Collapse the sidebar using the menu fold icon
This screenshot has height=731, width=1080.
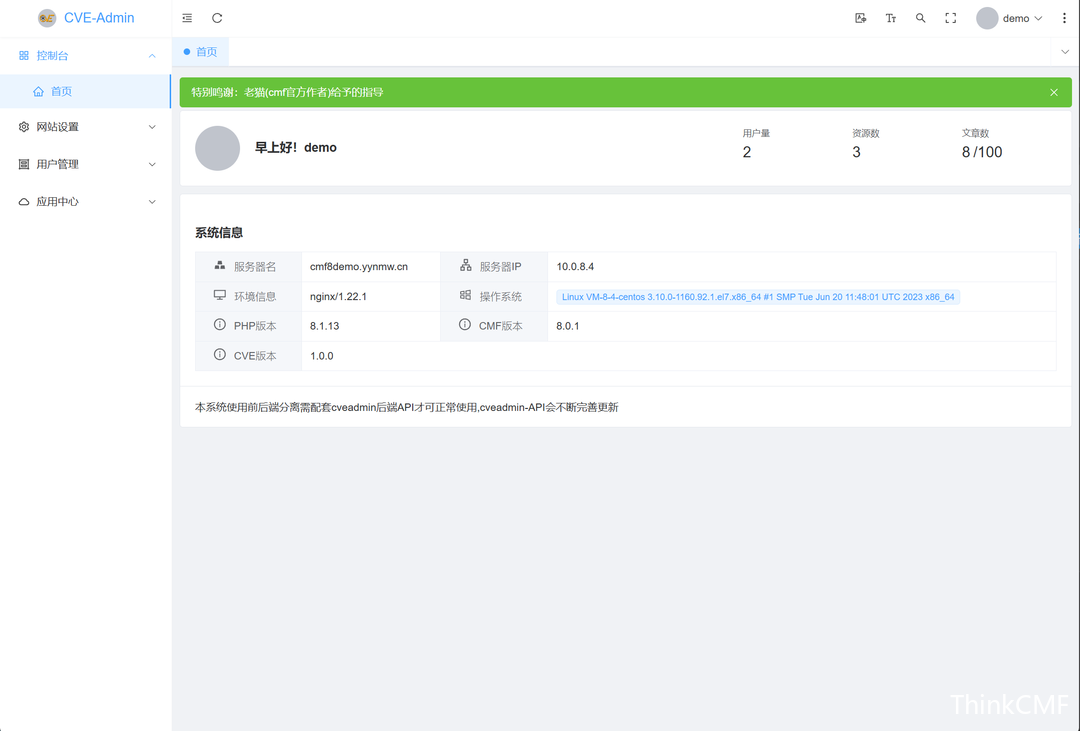point(187,18)
